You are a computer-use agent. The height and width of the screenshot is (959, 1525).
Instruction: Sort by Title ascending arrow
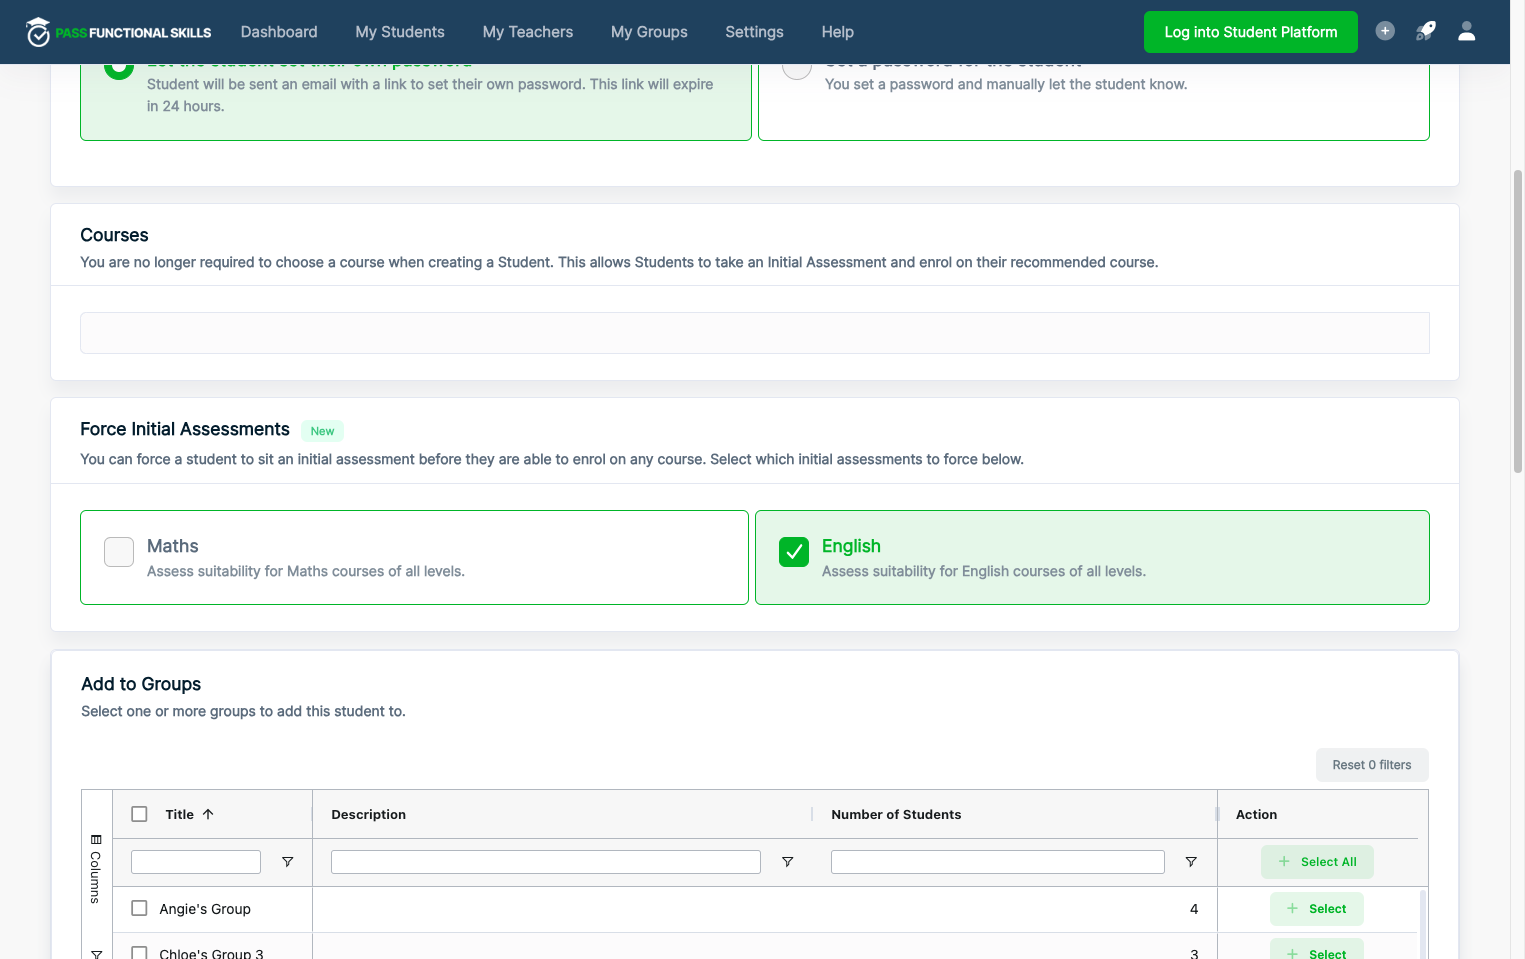(x=208, y=814)
